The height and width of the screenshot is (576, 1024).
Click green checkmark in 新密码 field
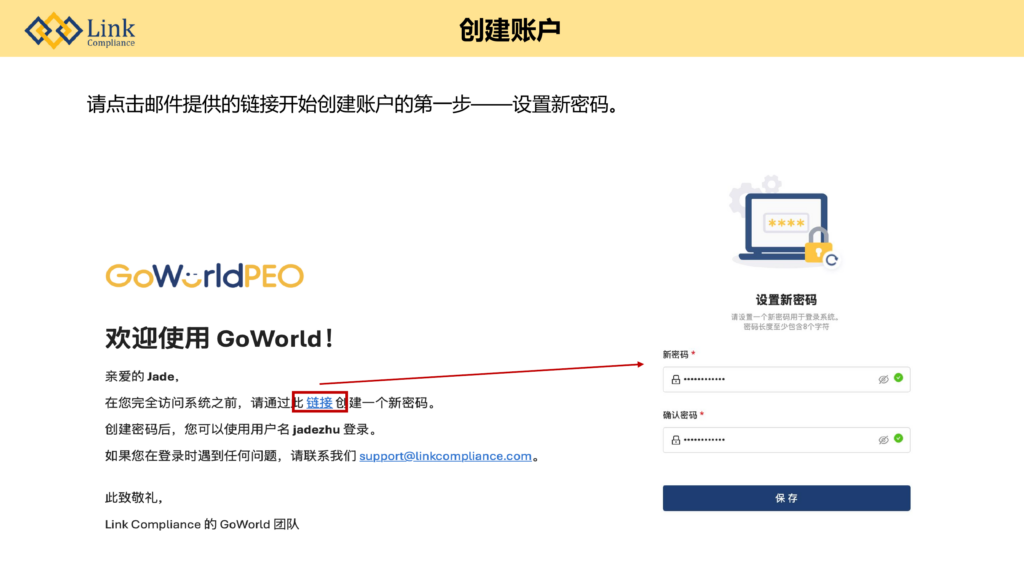[x=898, y=379]
